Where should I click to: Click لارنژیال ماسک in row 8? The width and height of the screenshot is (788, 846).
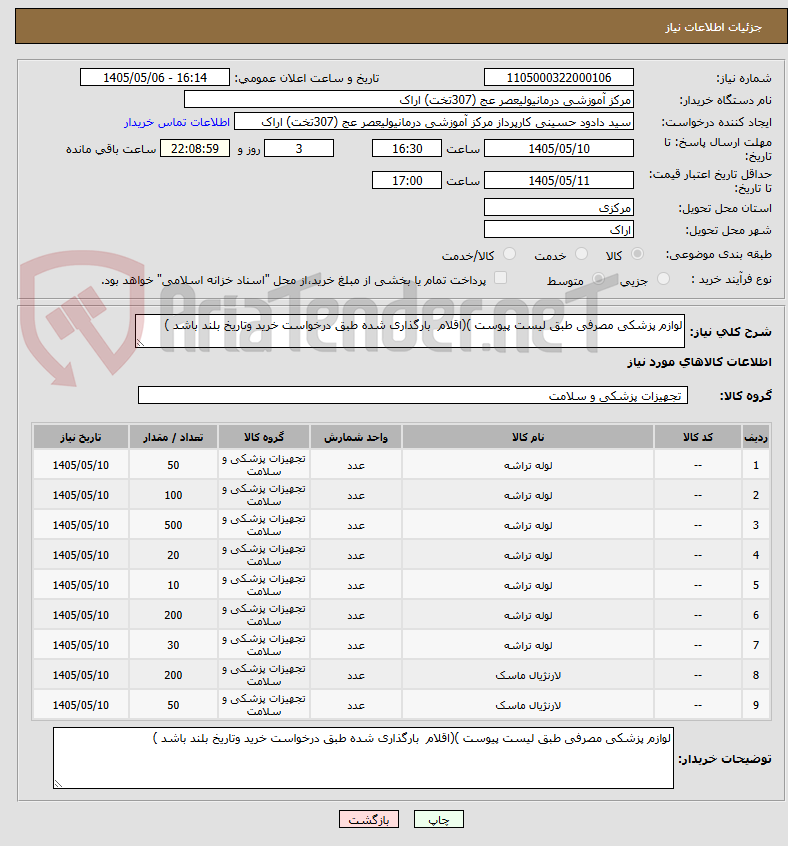tap(528, 676)
